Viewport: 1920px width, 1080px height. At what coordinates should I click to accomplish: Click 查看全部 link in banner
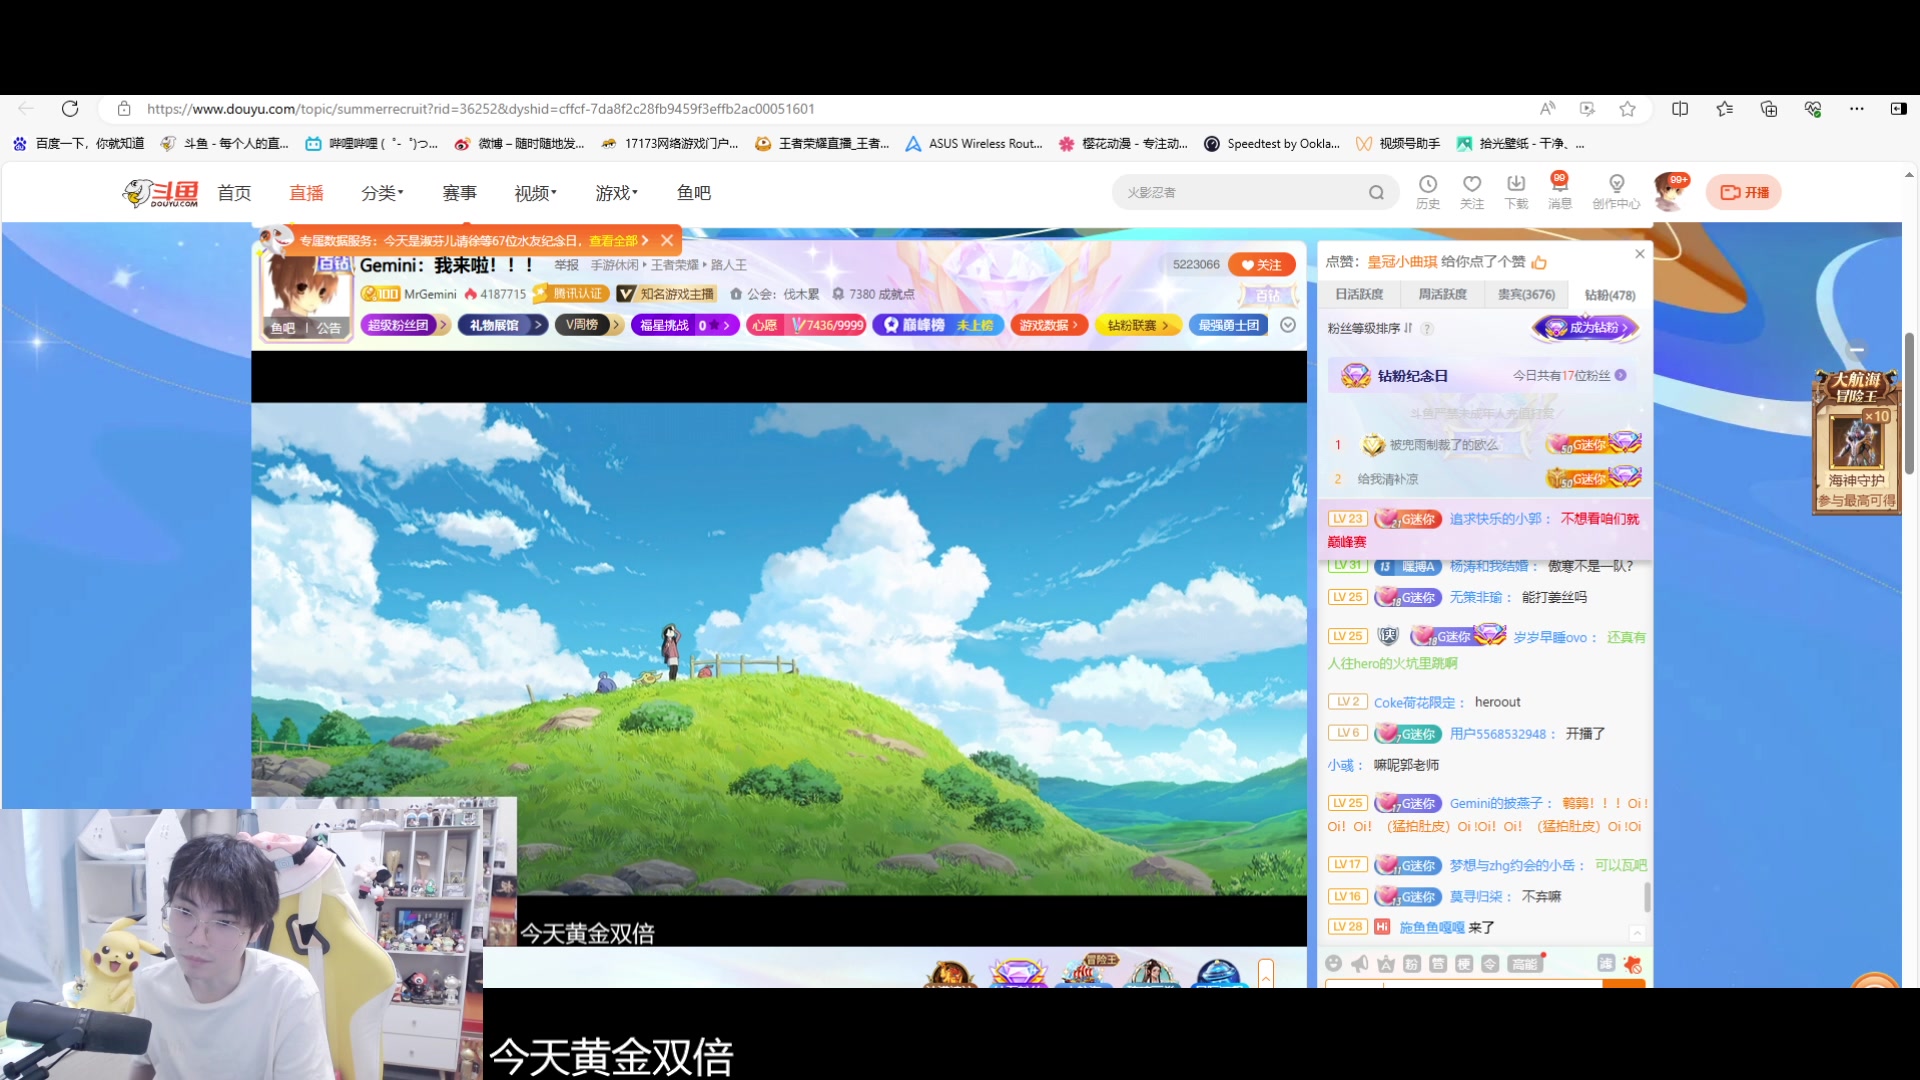(x=618, y=241)
